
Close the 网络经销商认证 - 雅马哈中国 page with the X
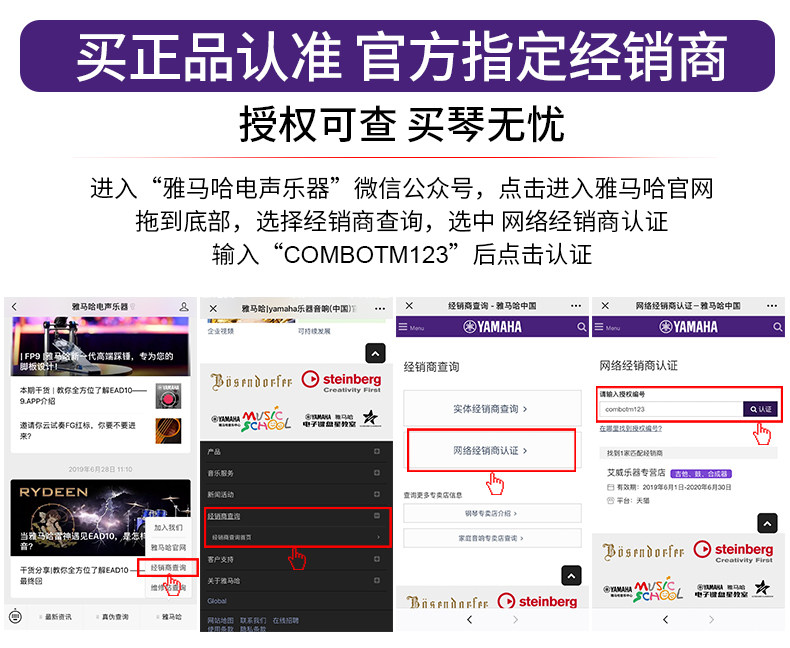(x=605, y=306)
